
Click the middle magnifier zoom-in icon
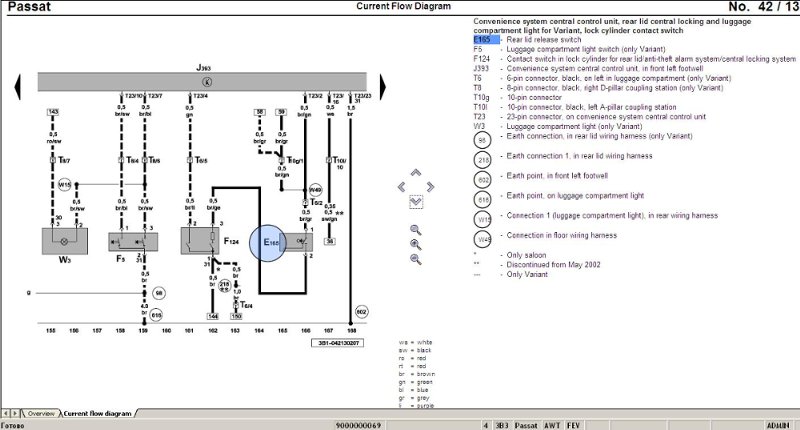tap(416, 245)
